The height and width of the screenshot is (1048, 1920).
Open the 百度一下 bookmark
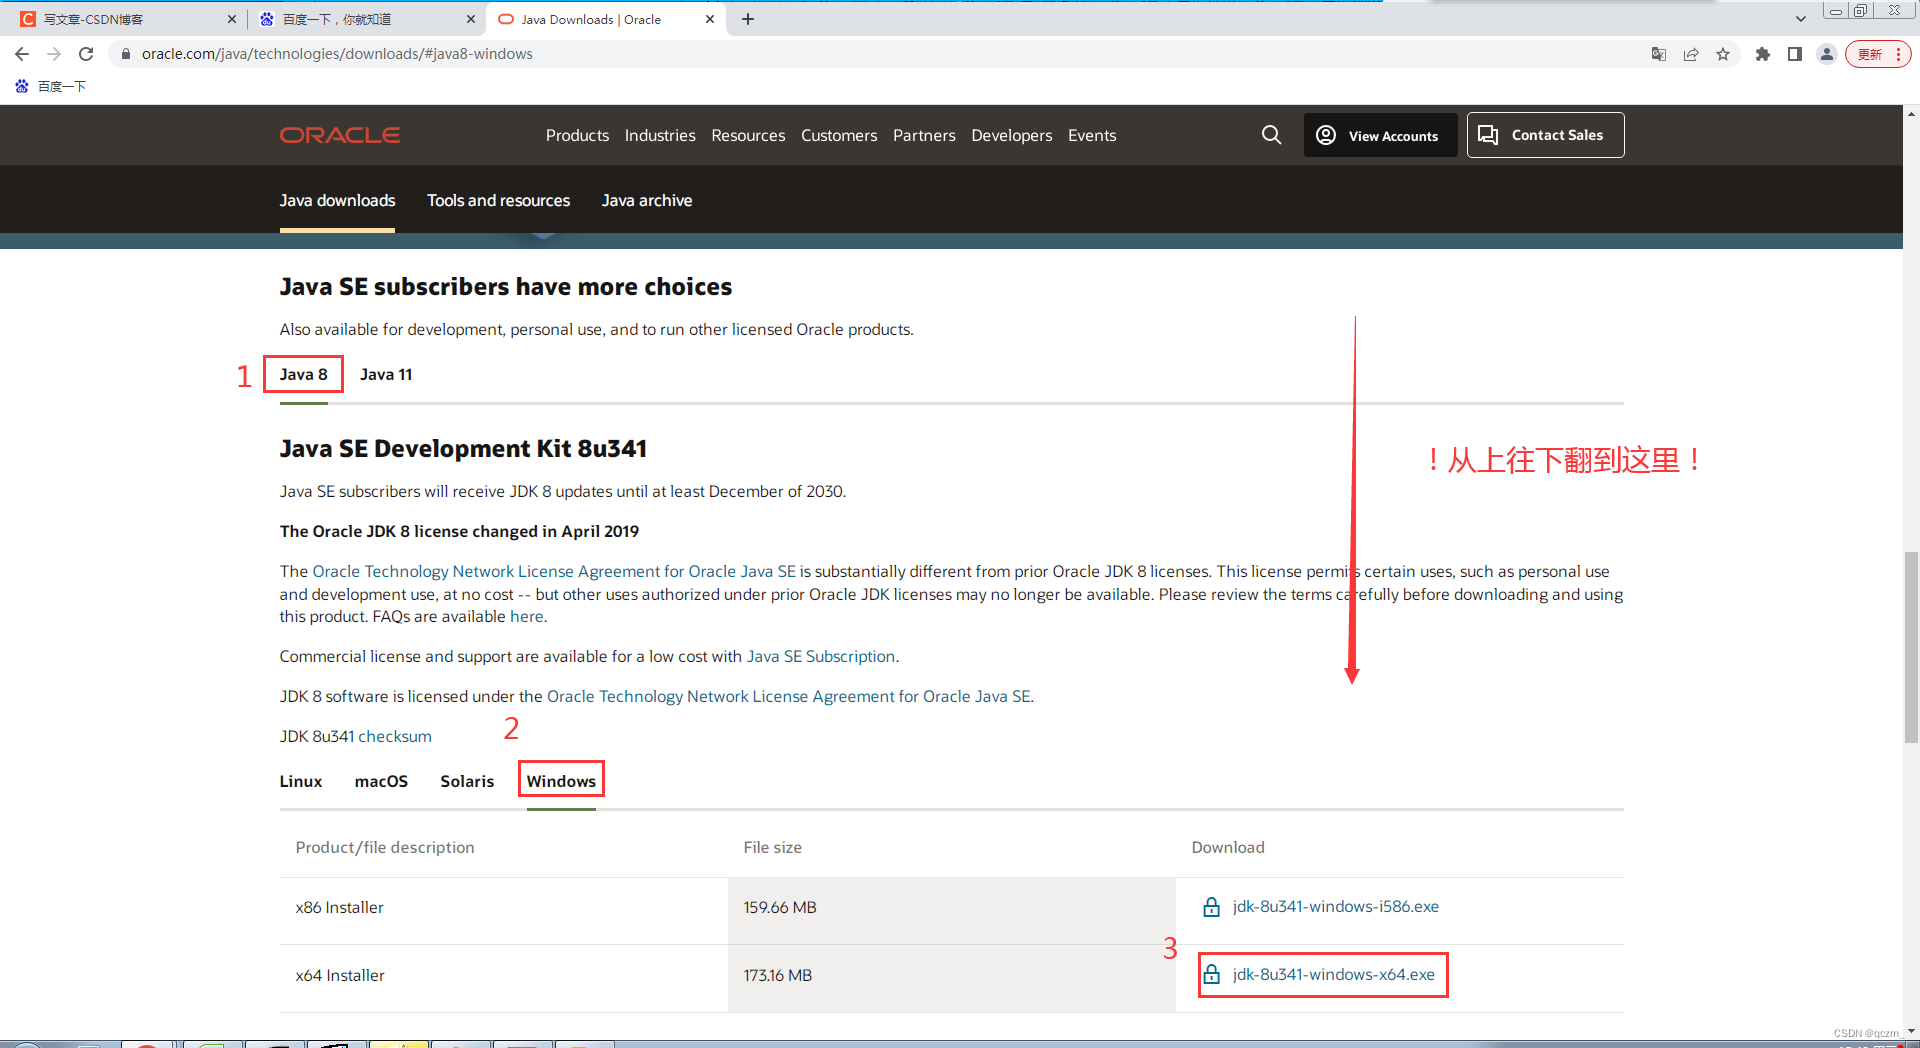pyautogui.click(x=50, y=87)
